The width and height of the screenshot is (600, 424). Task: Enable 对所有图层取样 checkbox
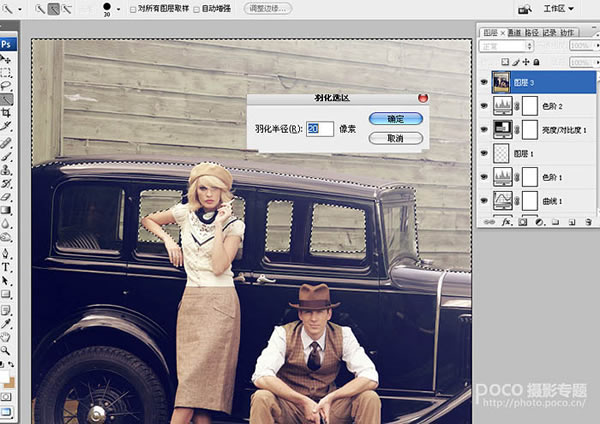click(133, 8)
